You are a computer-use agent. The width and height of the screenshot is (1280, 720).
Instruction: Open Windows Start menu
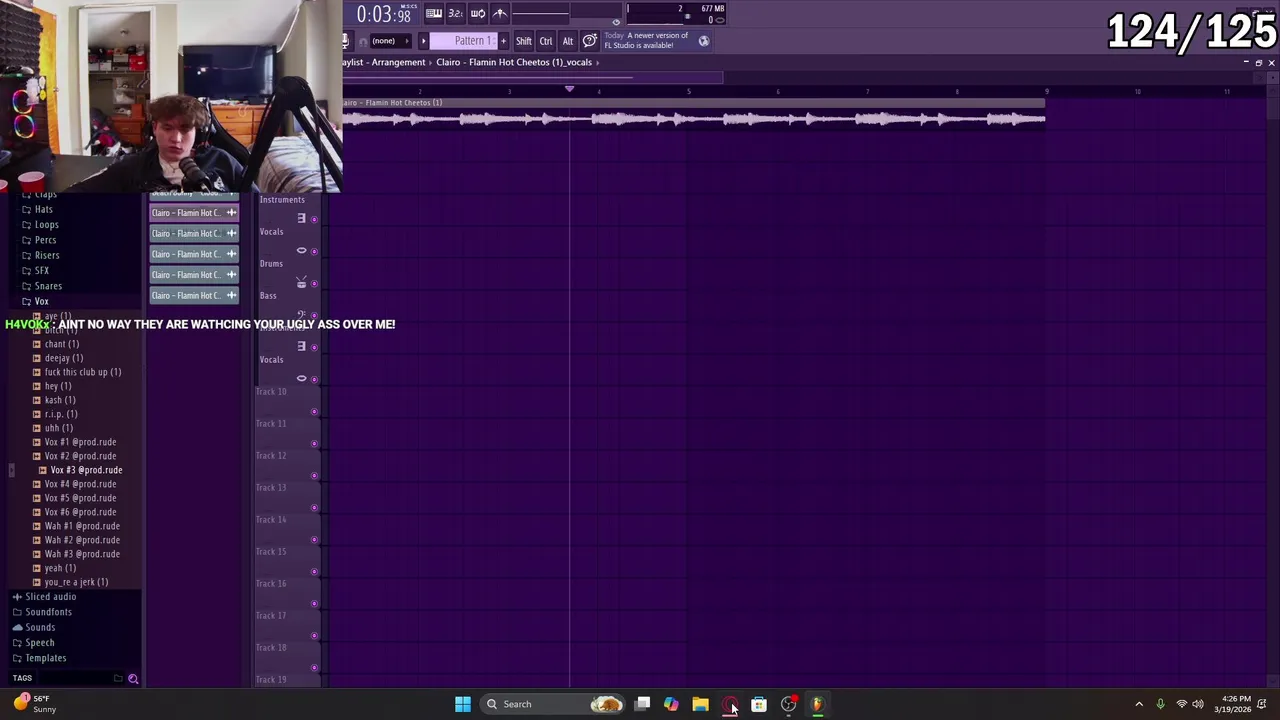(x=463, y=704)
